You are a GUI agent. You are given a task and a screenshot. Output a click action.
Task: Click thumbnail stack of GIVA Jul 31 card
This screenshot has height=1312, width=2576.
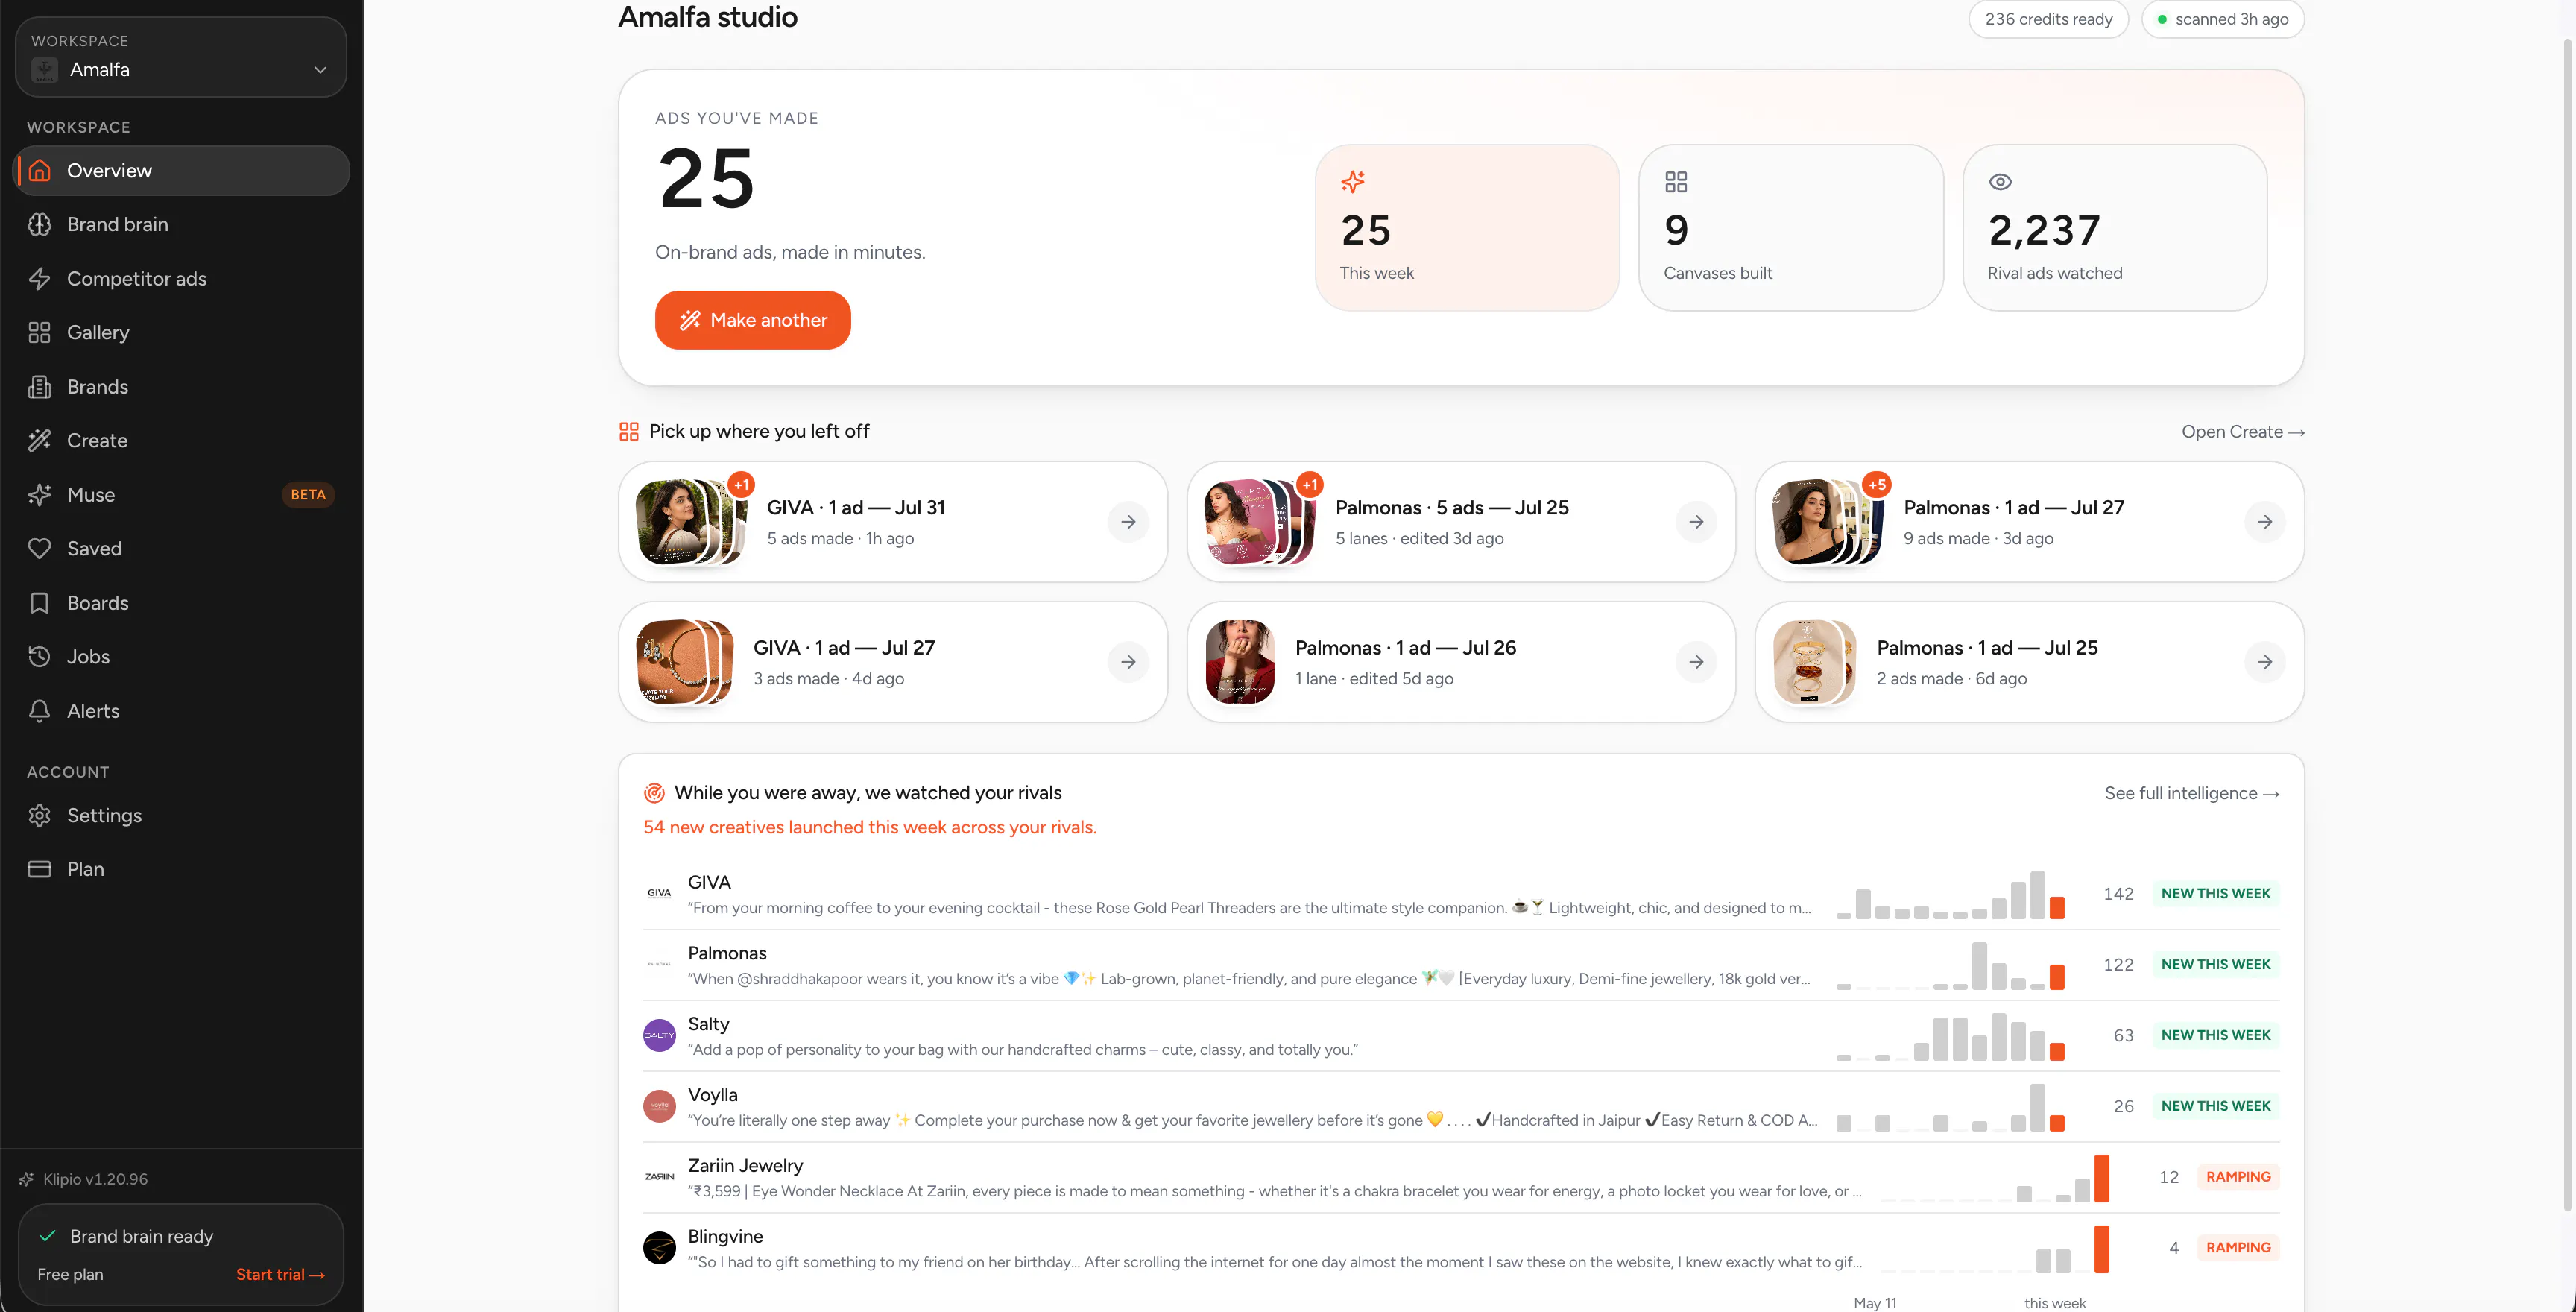pyautogui.click(x=691, y=522)
